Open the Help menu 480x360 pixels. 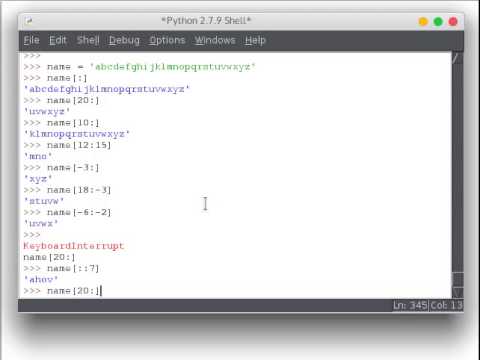click(255, 40)
